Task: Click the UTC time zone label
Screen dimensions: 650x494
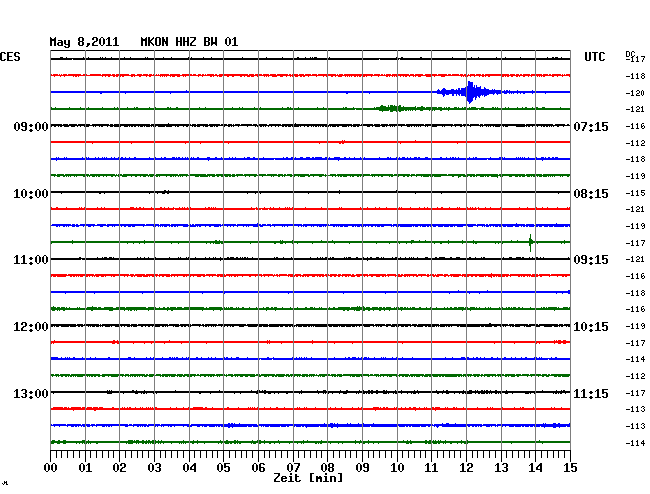Action: point(594,57)
